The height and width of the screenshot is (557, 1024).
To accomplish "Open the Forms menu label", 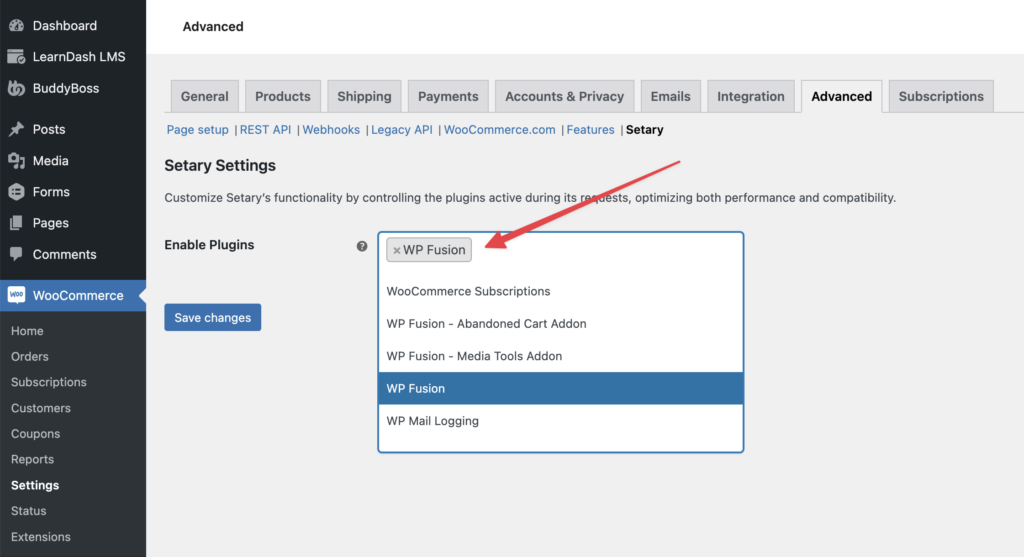I will coord(51,192).
